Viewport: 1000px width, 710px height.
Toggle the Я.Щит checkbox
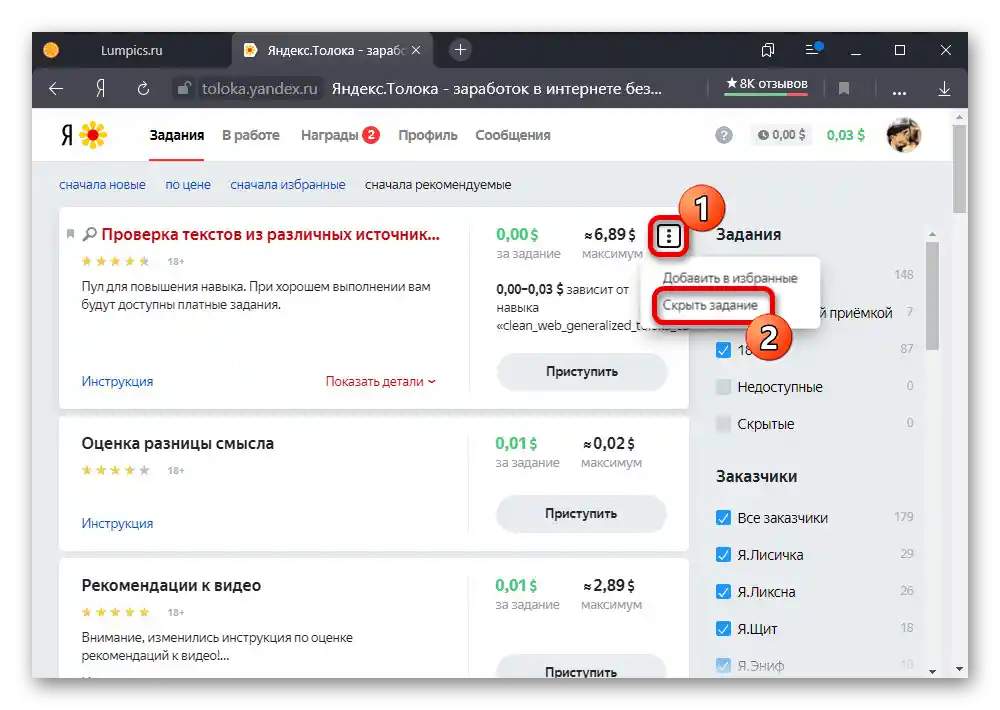[723, 628]
